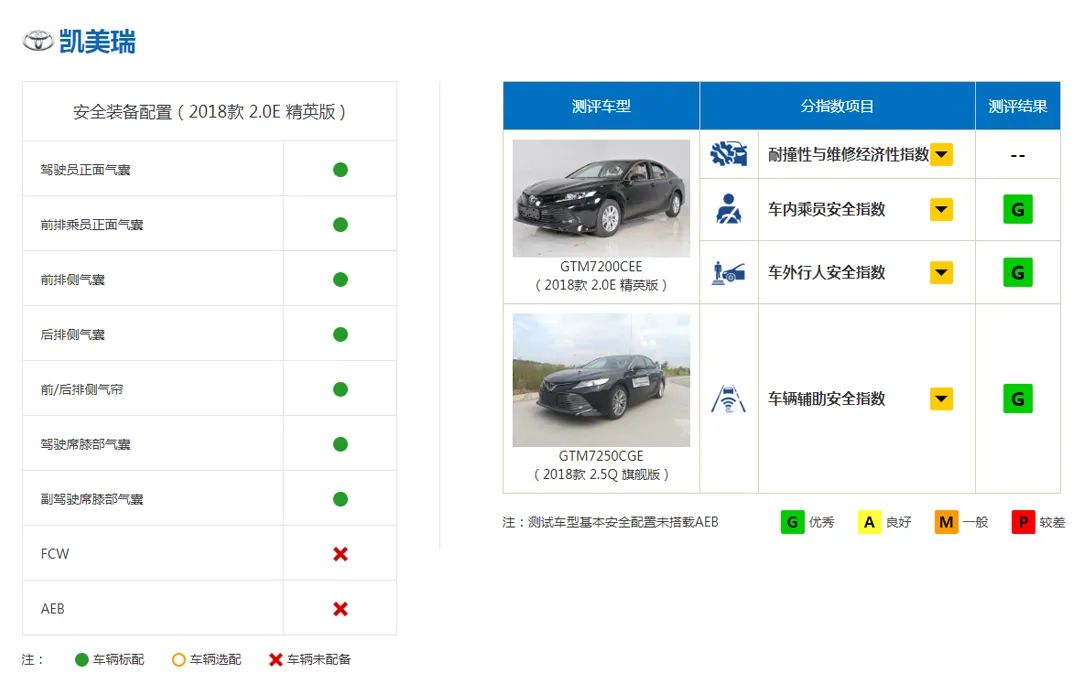The height and width of the screenshot is (700, 1080).
Task: Click the green dot legend 车辆标配
Action: [81, 660]
